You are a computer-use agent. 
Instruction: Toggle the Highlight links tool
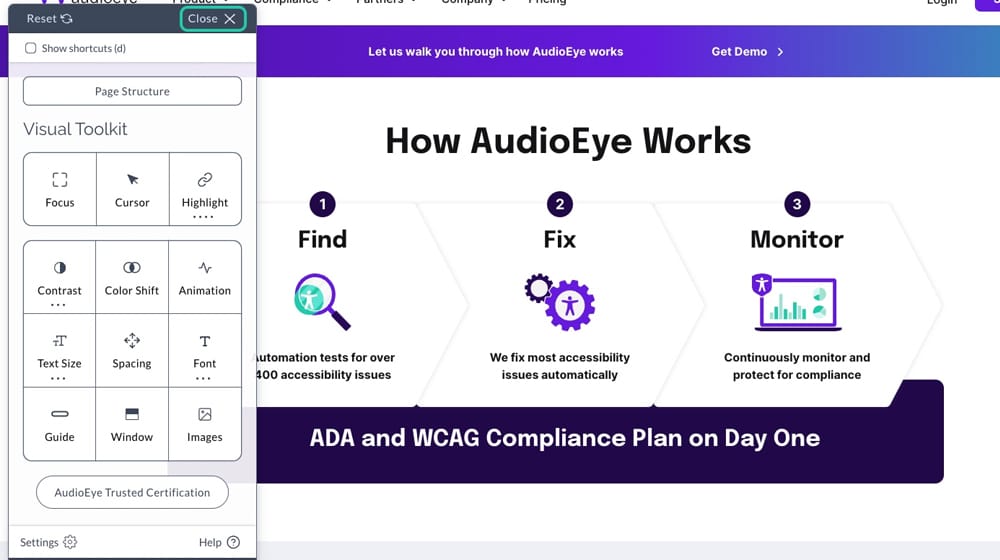[205, 189]
